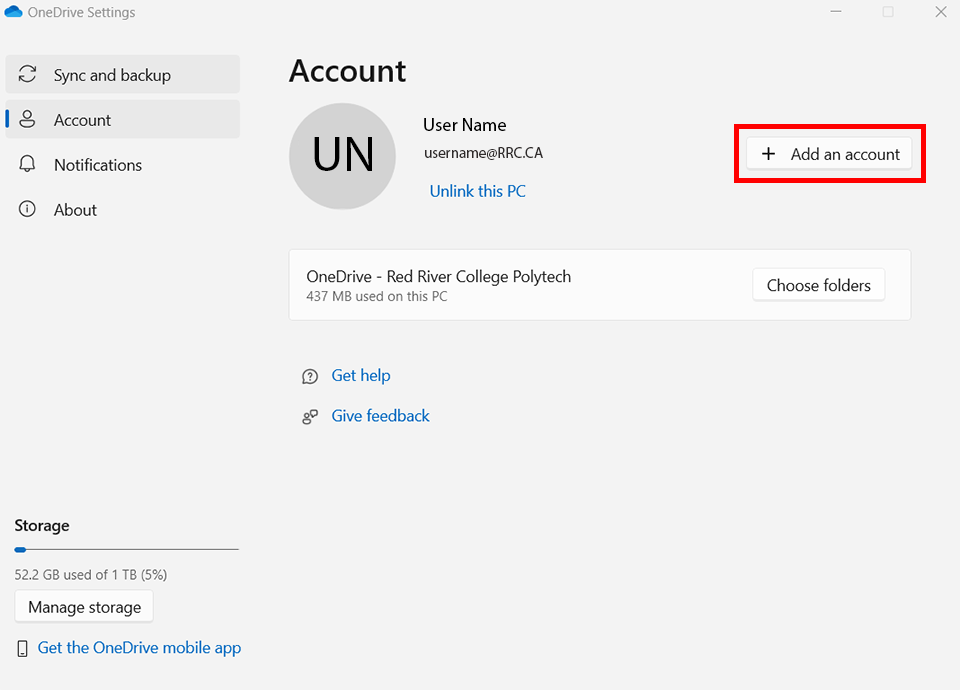Click the phone icon by mobile app link

[x=23, y=648]
